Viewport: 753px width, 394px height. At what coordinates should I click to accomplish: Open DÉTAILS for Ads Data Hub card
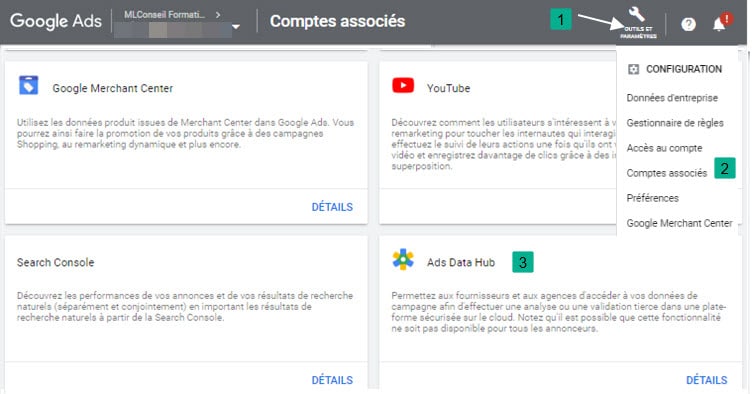(706, 380)
